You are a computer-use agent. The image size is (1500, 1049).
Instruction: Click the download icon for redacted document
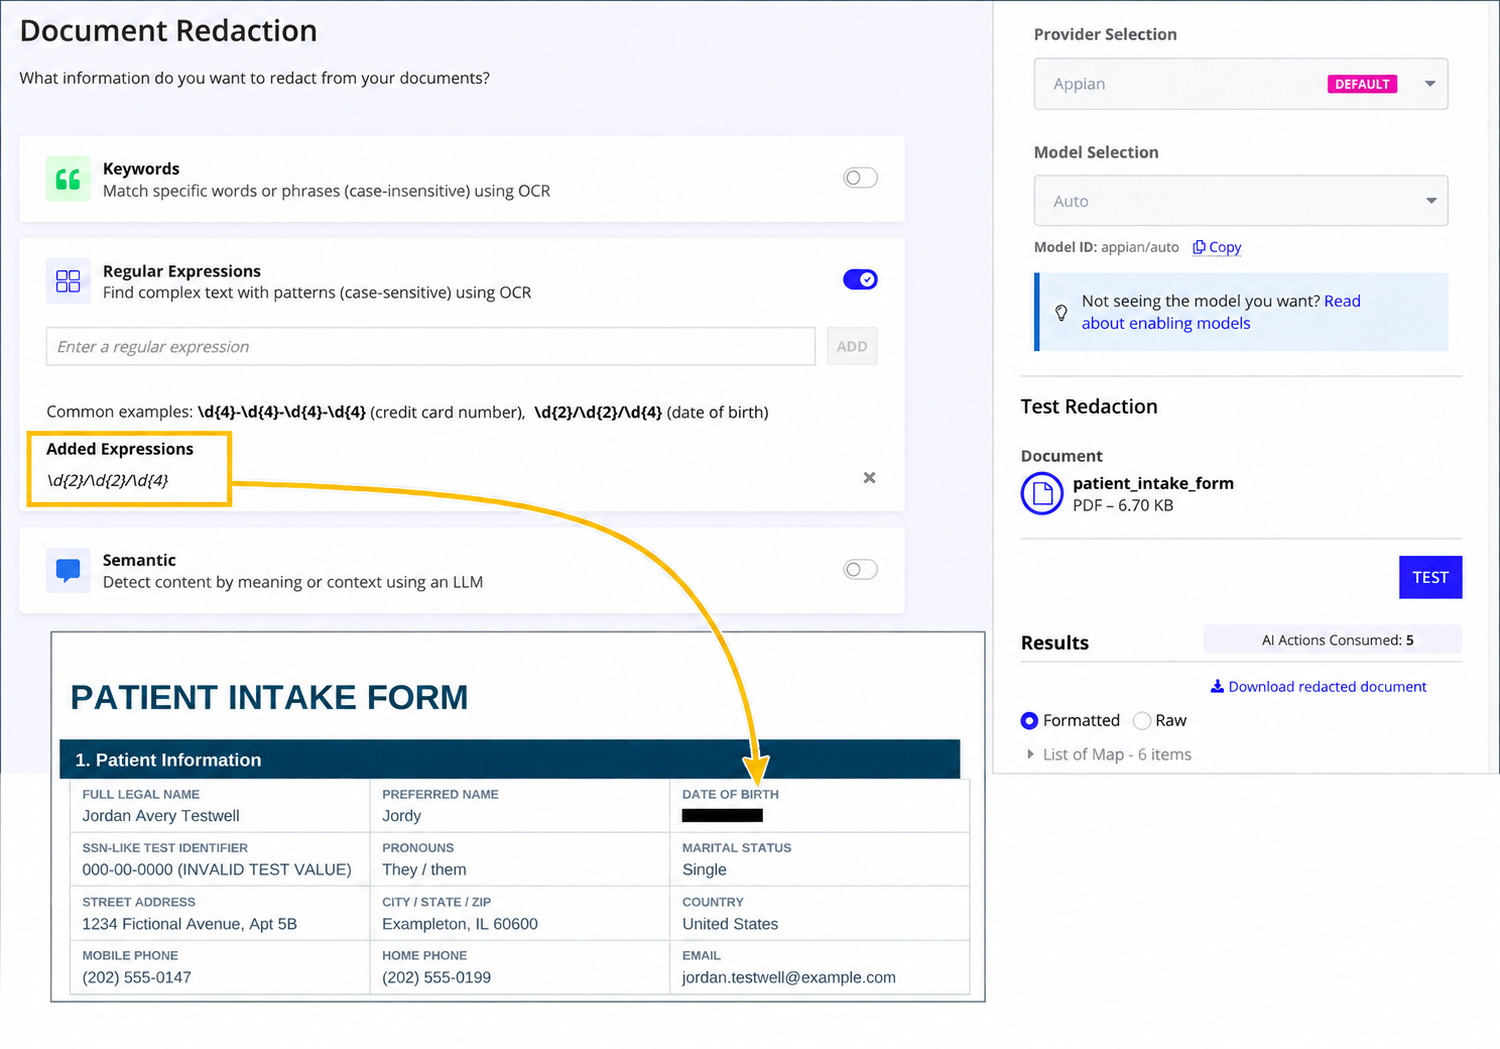pyautogui.click(x=1217, y=686)
